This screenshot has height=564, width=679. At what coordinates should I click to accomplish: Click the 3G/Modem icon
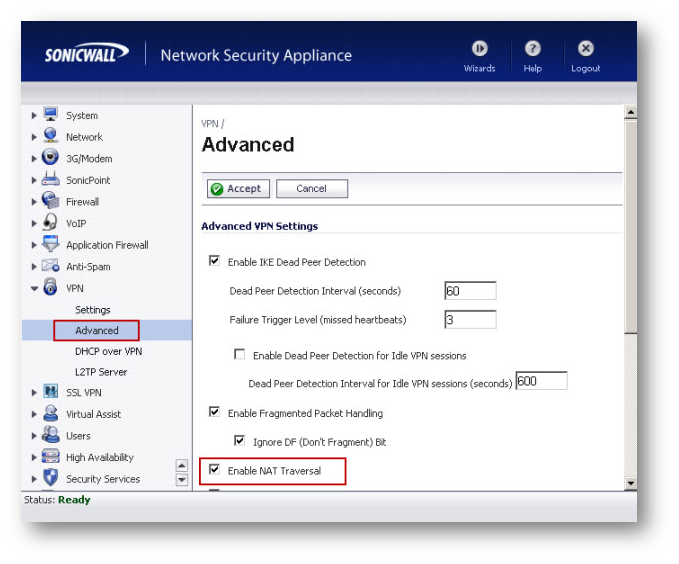coord(50,157)
